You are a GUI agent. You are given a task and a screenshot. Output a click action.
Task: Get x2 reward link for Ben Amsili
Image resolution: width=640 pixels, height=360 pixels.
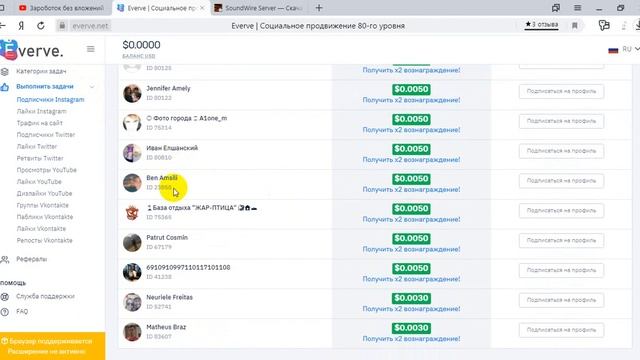point(411,189)
